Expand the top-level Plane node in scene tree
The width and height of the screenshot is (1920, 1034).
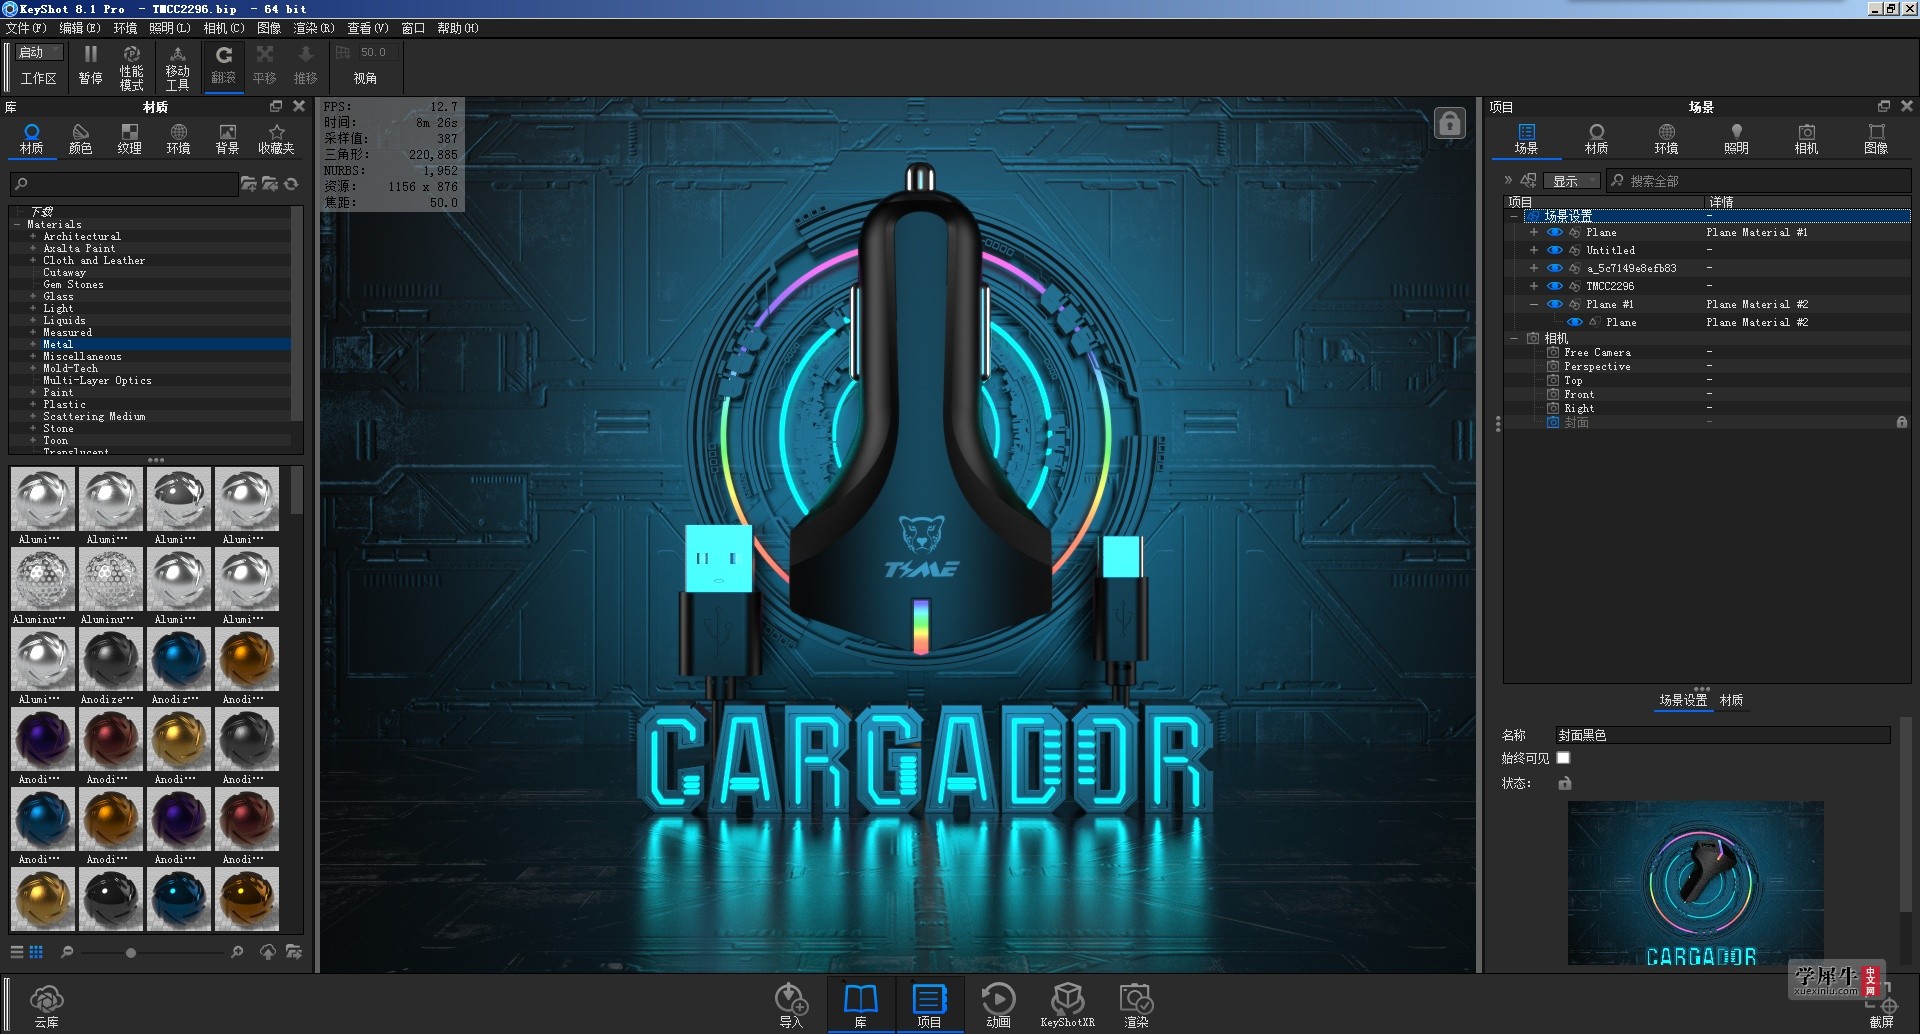[1534, 232]
